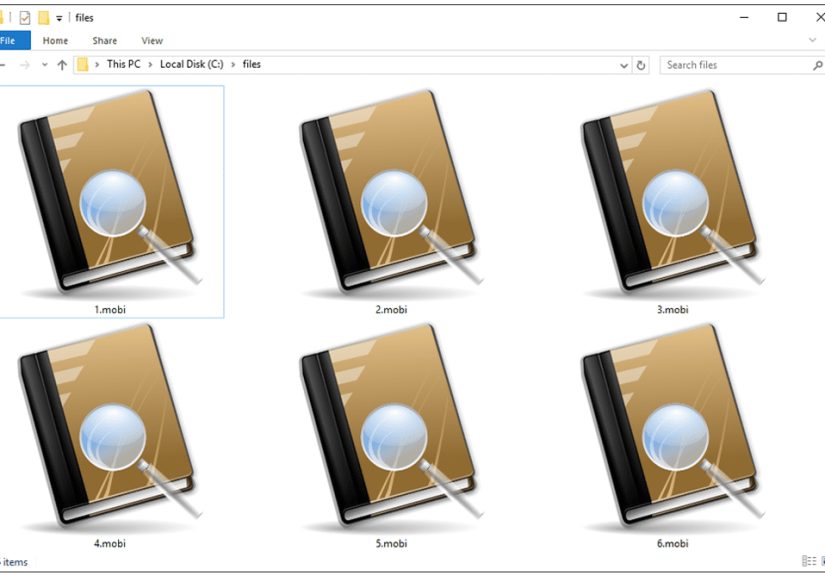Go forward with the forward arrow
The height and width of the screenshot is (575, 825).
pos(24,65)
